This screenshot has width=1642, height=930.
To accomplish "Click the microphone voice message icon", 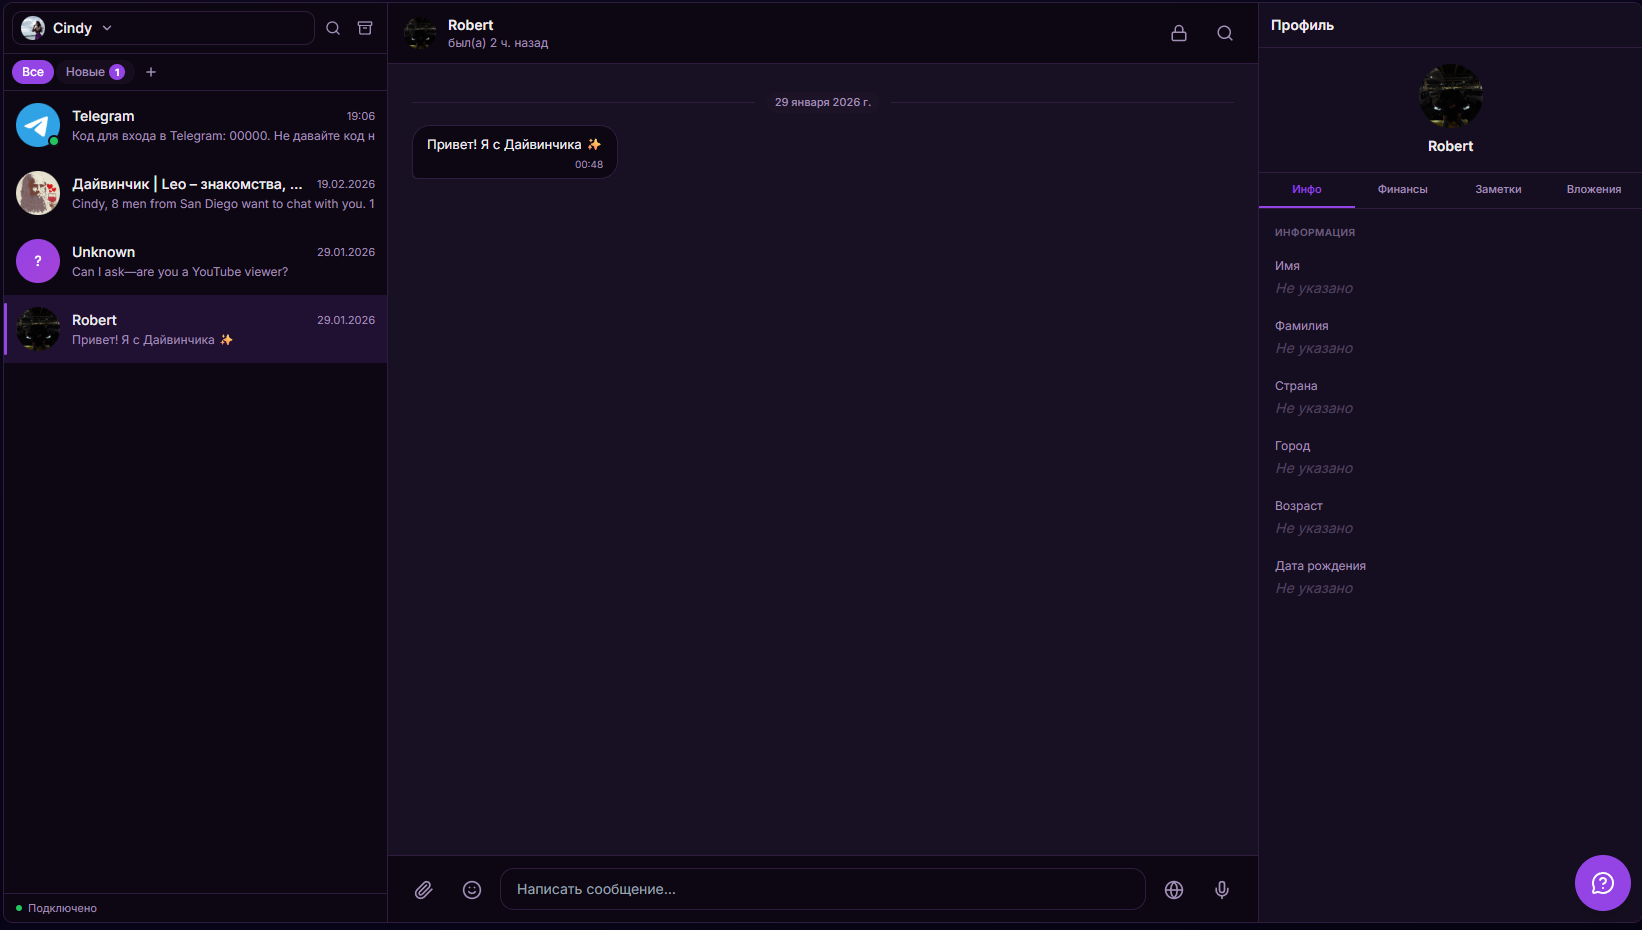I will coord(1221,889).
